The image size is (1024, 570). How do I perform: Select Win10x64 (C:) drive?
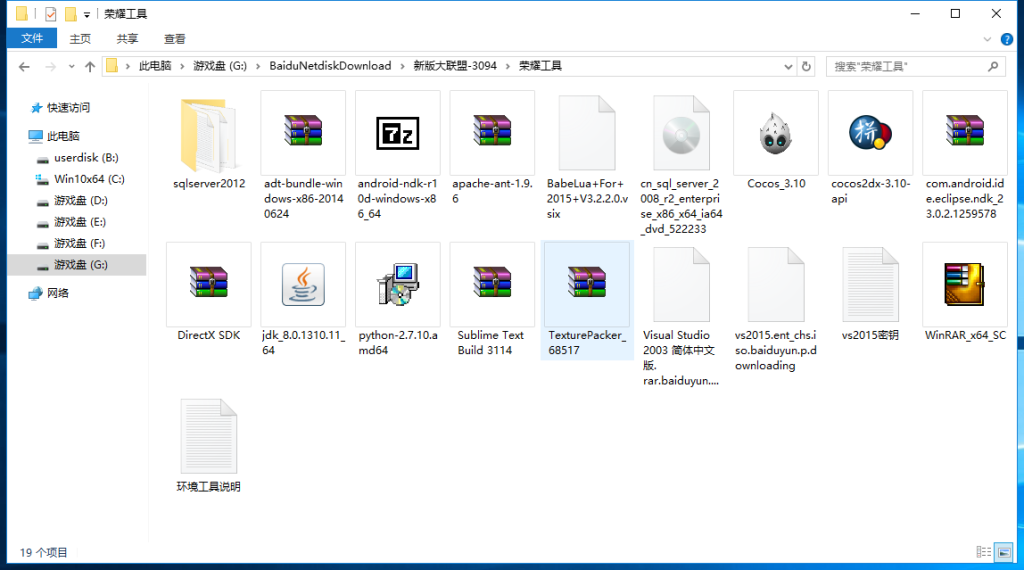[89, 179]
